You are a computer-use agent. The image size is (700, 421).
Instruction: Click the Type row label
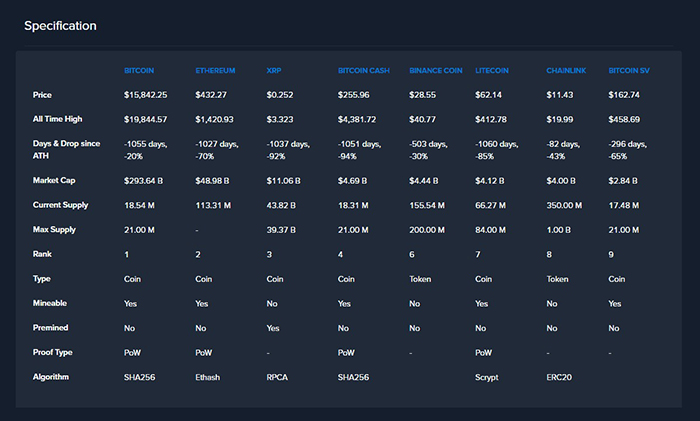[x=42, y=279]
